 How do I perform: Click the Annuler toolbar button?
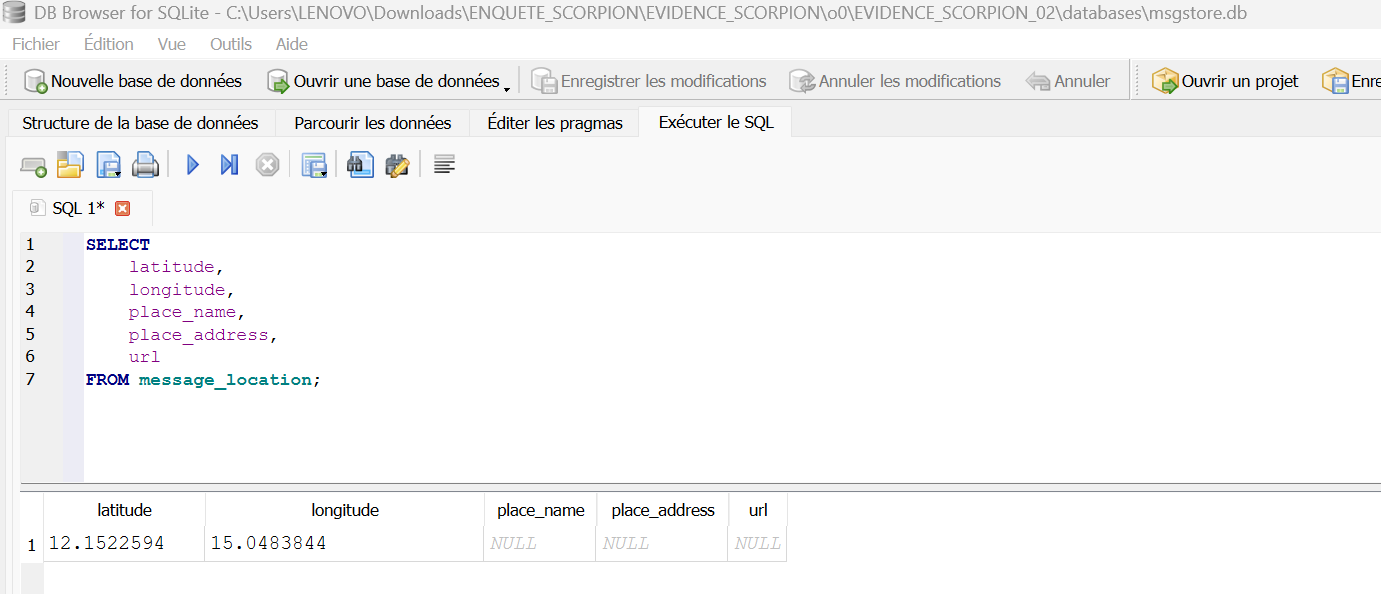point(1068,81)
